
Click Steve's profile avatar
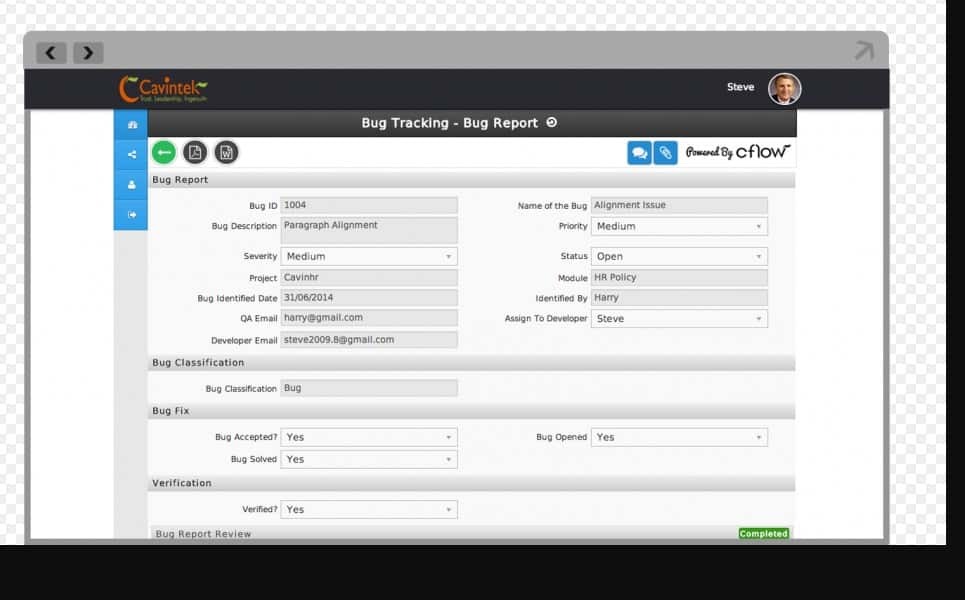click(x=784, y=89)
